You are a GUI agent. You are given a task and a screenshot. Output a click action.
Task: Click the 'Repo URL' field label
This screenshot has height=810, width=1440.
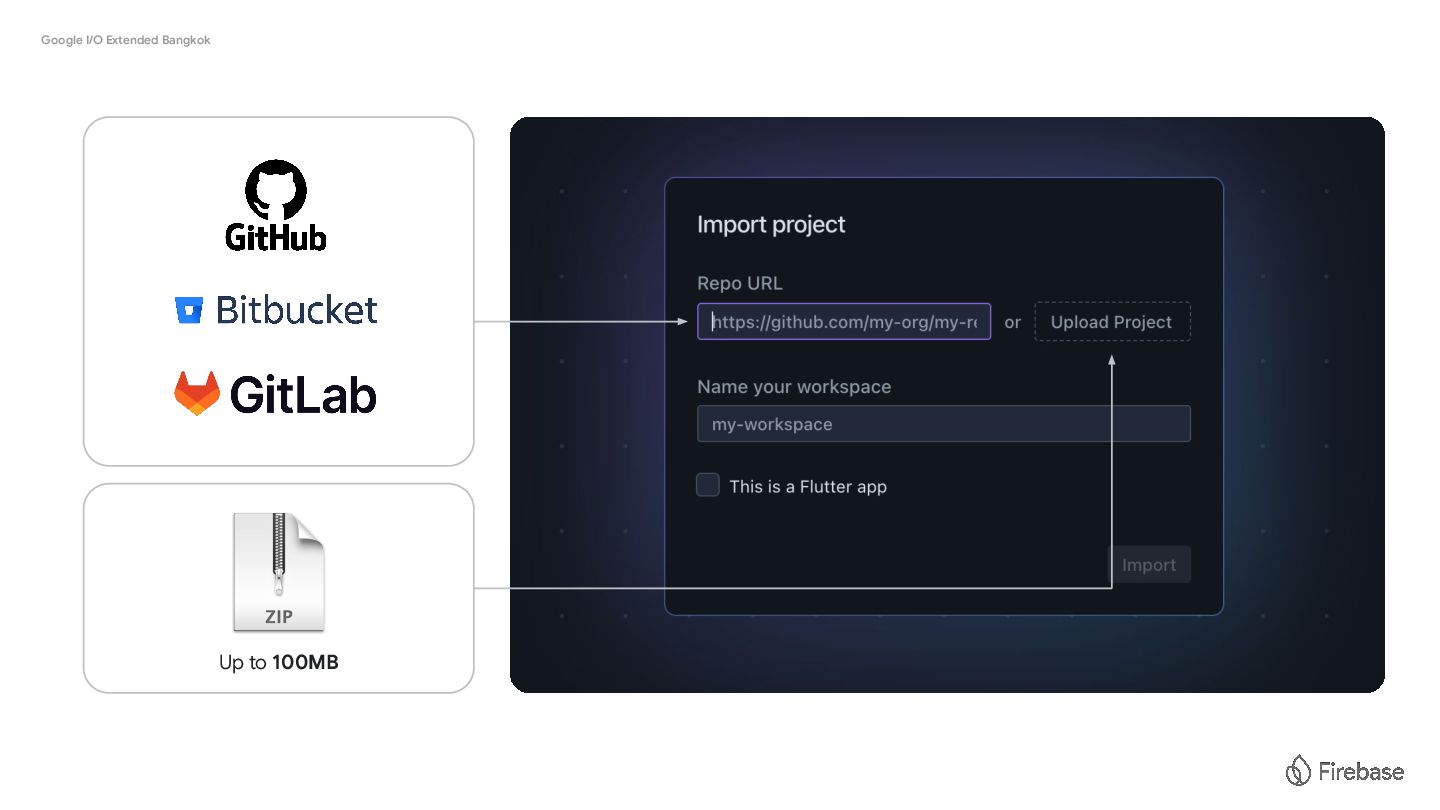(x=740, y=283)
